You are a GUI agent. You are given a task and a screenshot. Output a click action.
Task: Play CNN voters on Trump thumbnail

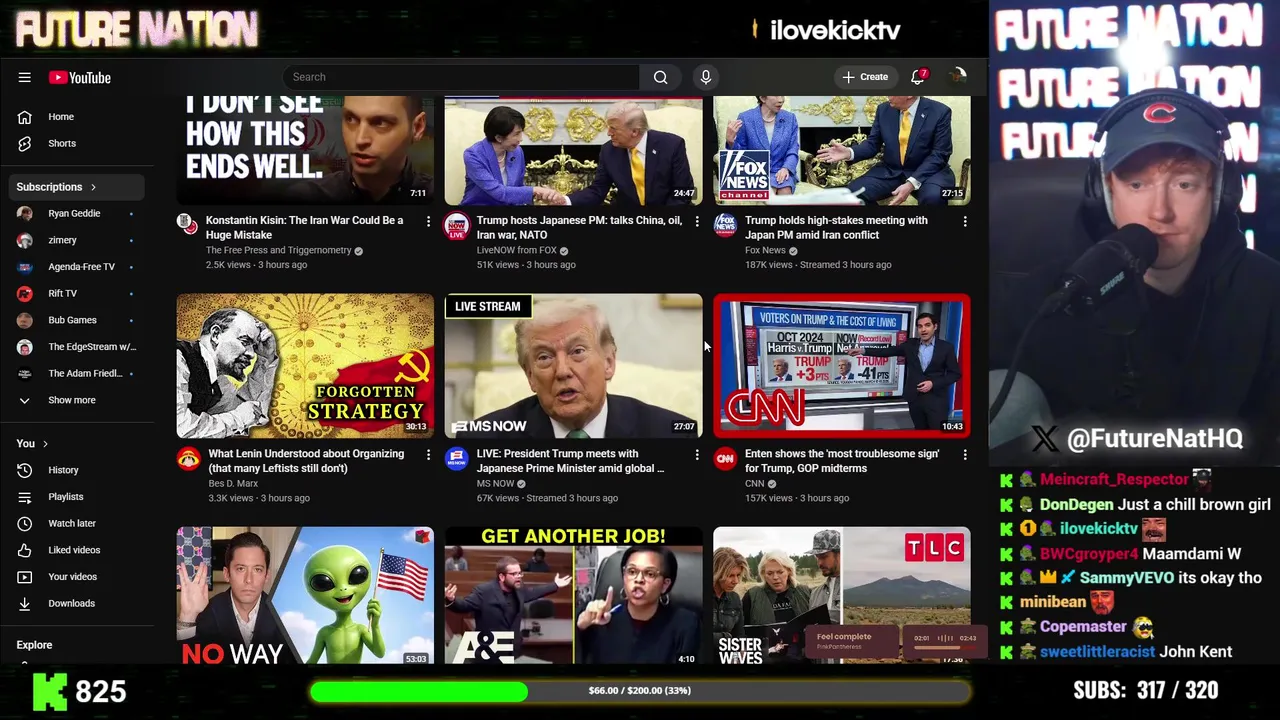[842, 366]
